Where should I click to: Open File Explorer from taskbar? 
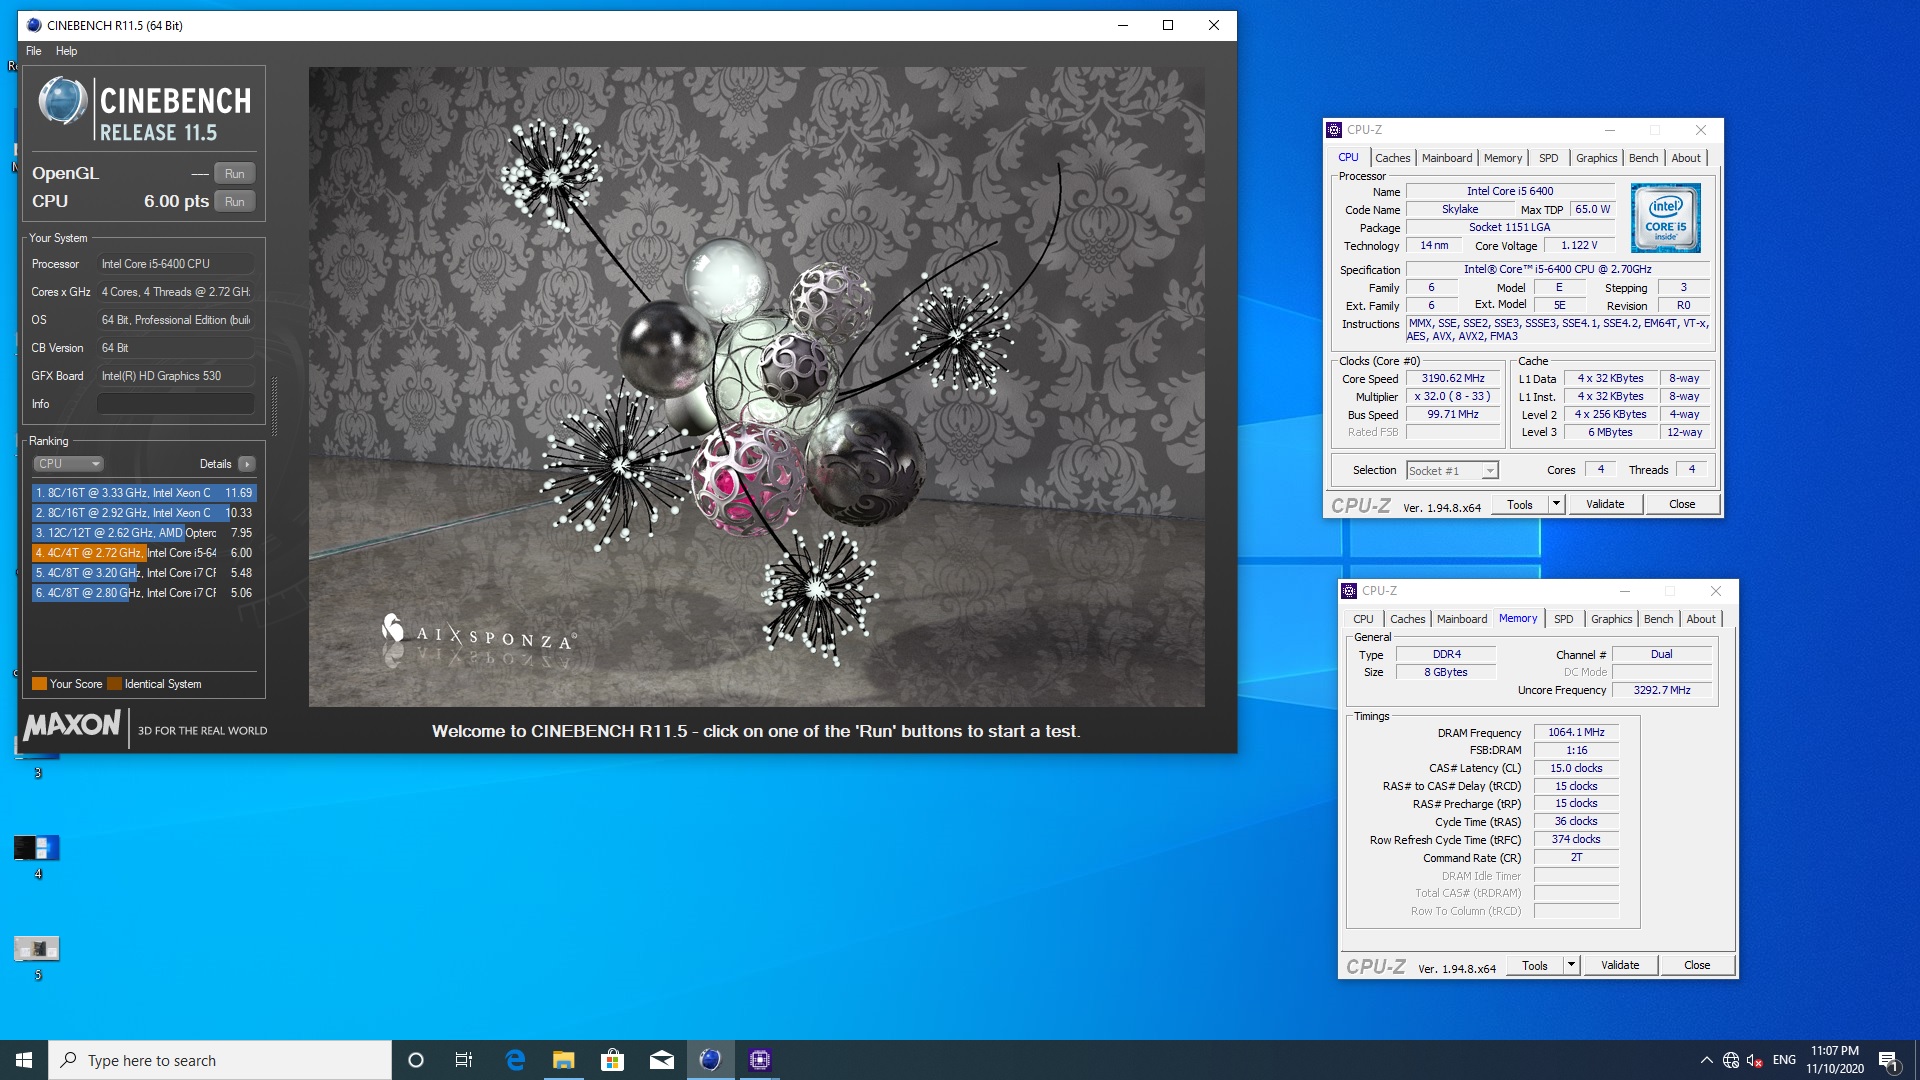tap(563, 1060)
